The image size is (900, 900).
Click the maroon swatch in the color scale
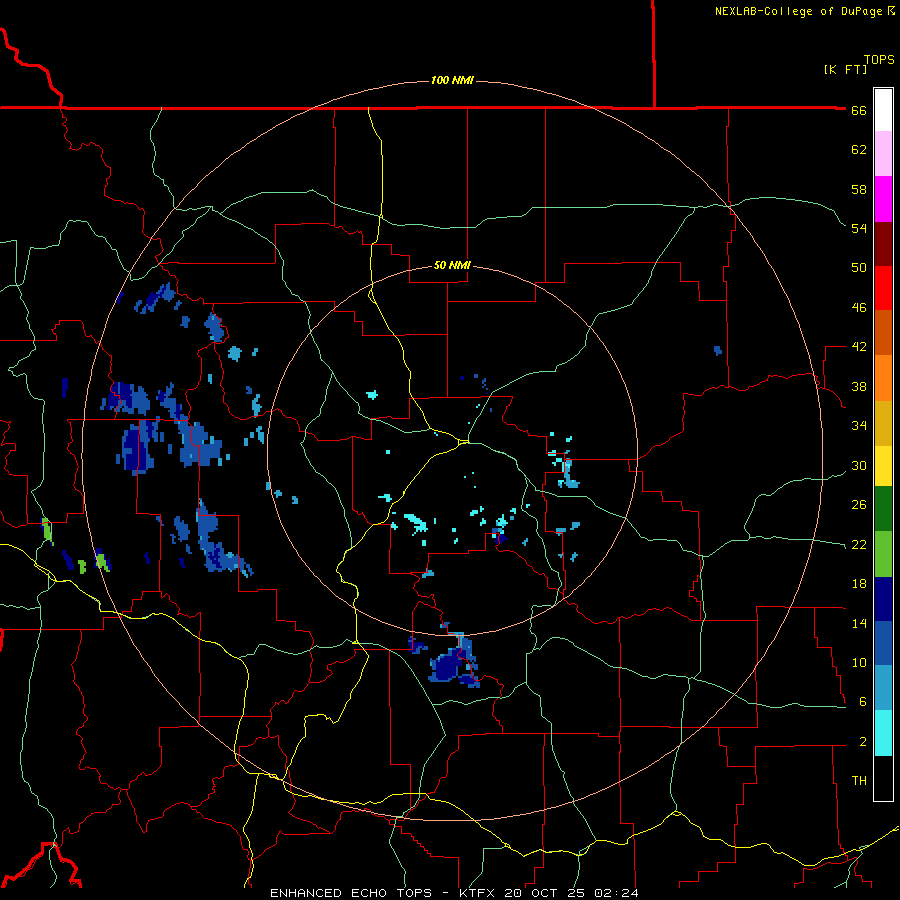click(x=883, y=244)
